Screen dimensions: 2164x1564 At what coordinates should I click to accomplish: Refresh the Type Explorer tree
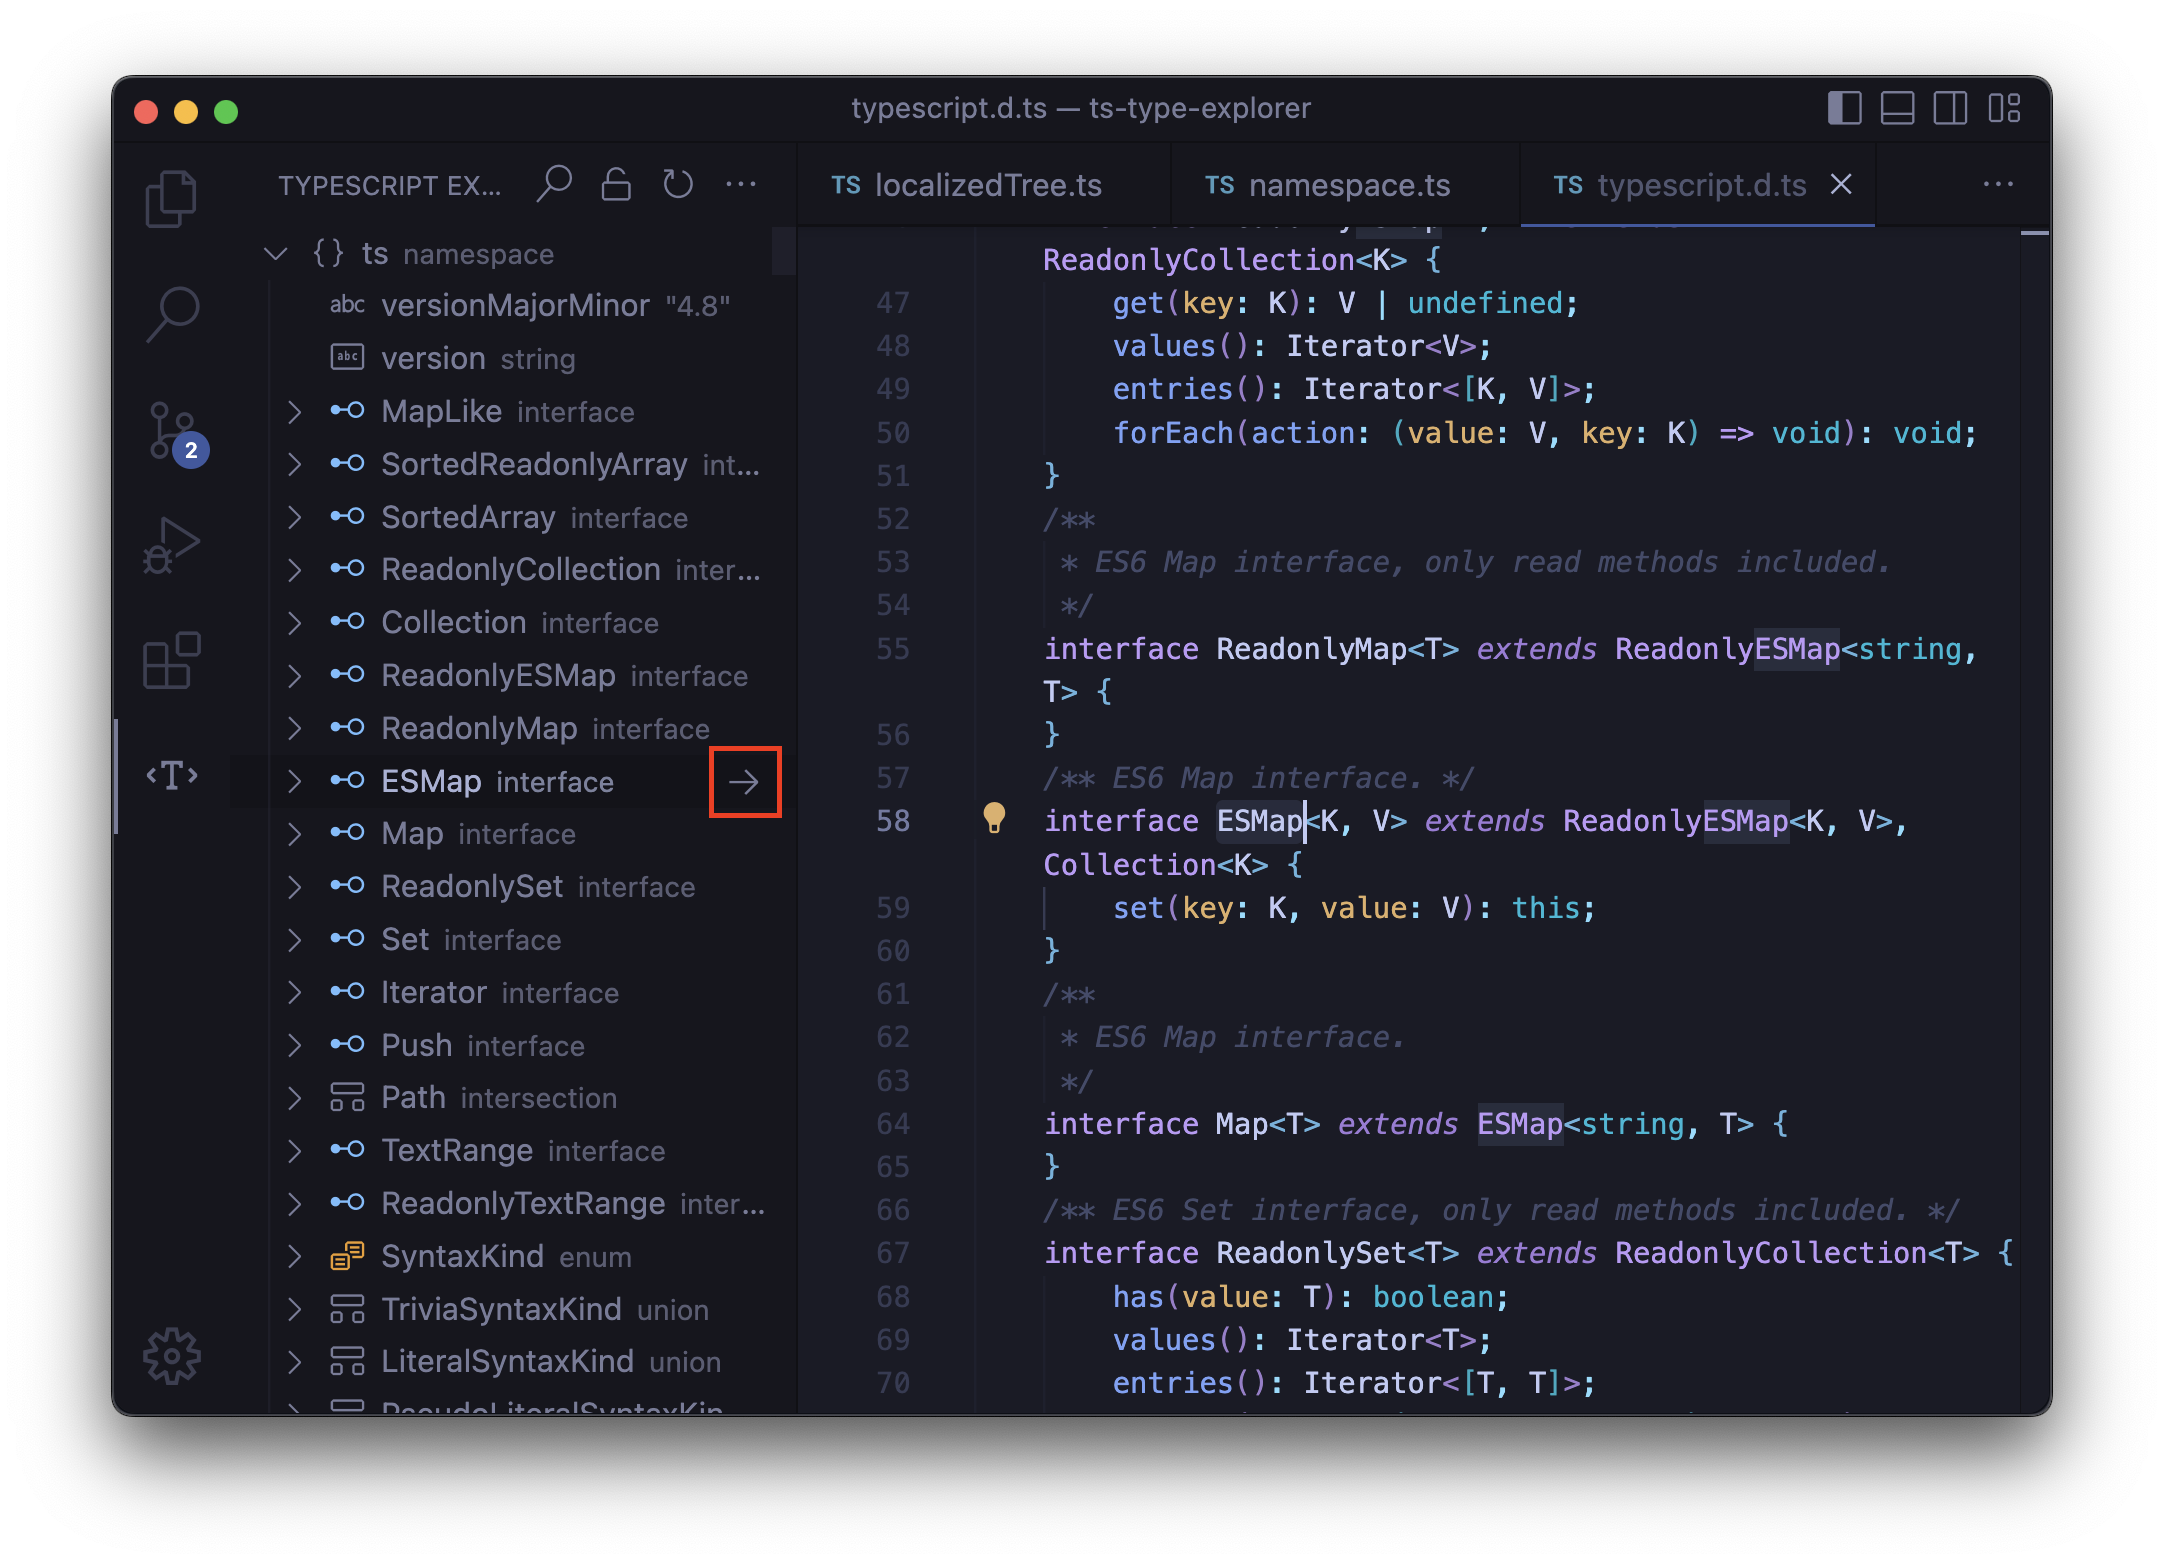[678, 184]
